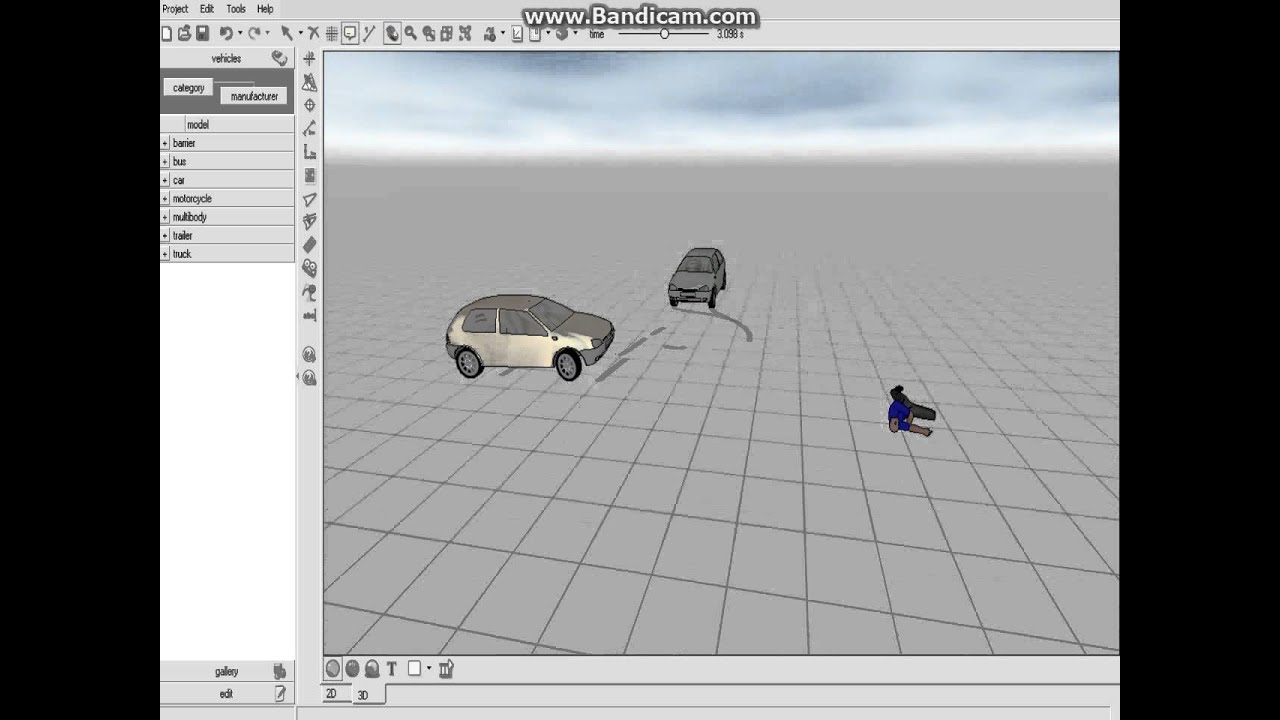This screenshot has height=720, width=1280.
Task: Expand the motorcycle category
Action: point(165,198)
